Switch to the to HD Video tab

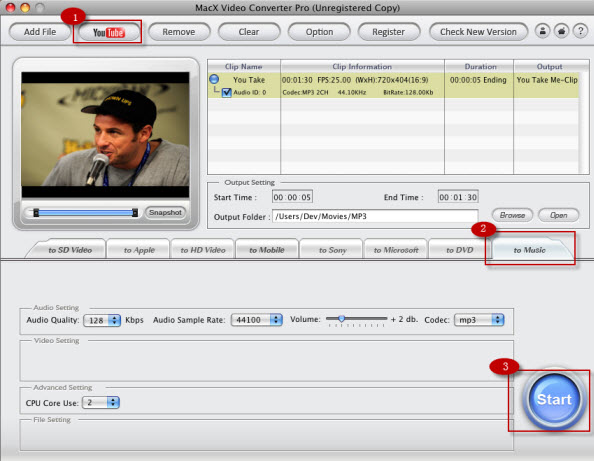pos(203,250)
